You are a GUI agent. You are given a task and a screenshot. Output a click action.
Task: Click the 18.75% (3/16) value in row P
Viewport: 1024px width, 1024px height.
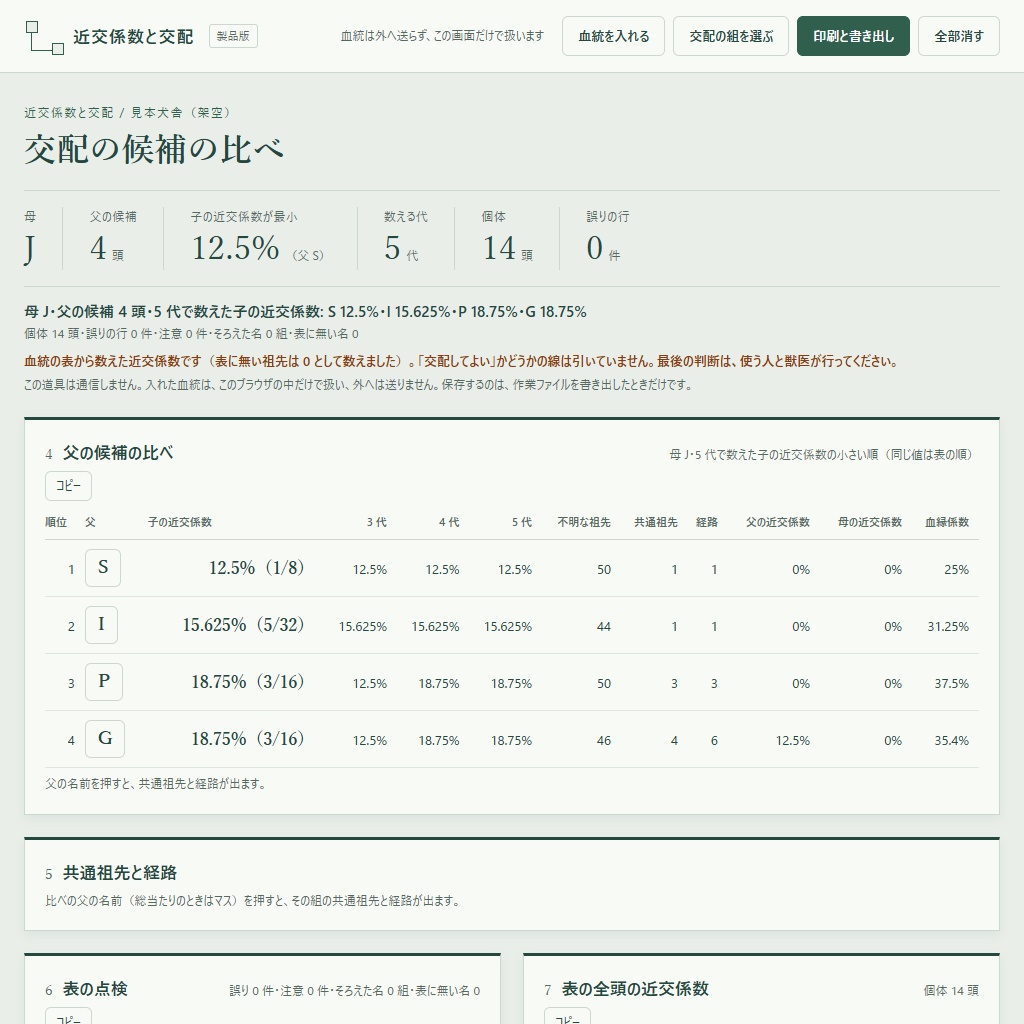(x=248, y=682)
